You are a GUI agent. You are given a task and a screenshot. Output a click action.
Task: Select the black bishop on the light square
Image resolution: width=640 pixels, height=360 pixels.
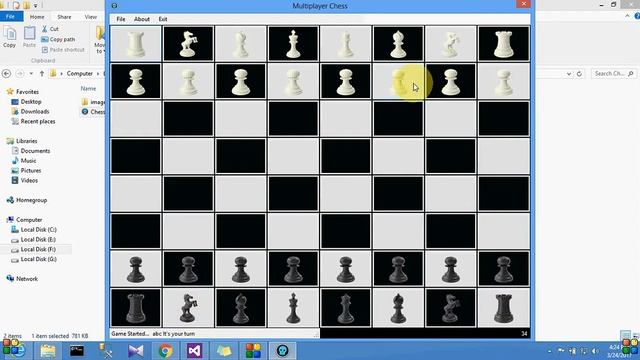(x=398, y=308)
